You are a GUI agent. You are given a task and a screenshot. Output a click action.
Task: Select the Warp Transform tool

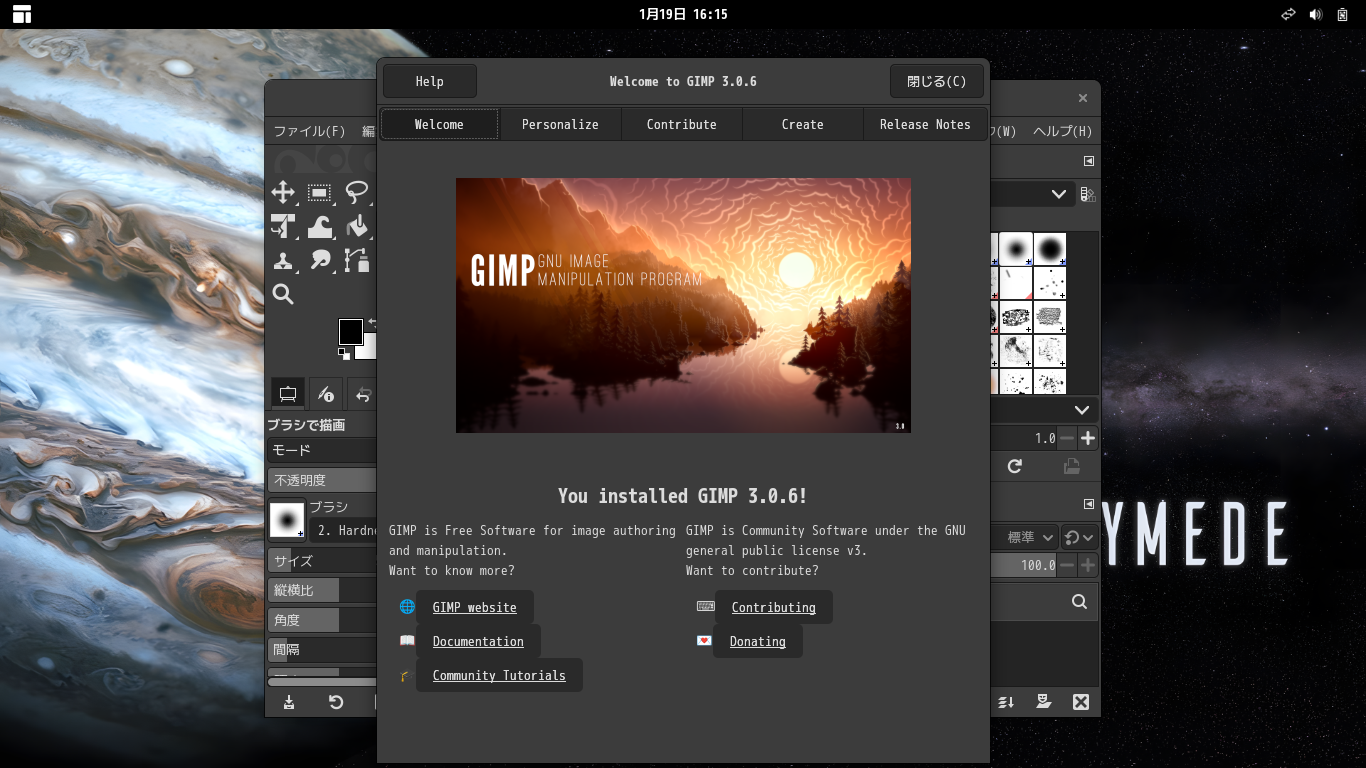pos(320,227)
